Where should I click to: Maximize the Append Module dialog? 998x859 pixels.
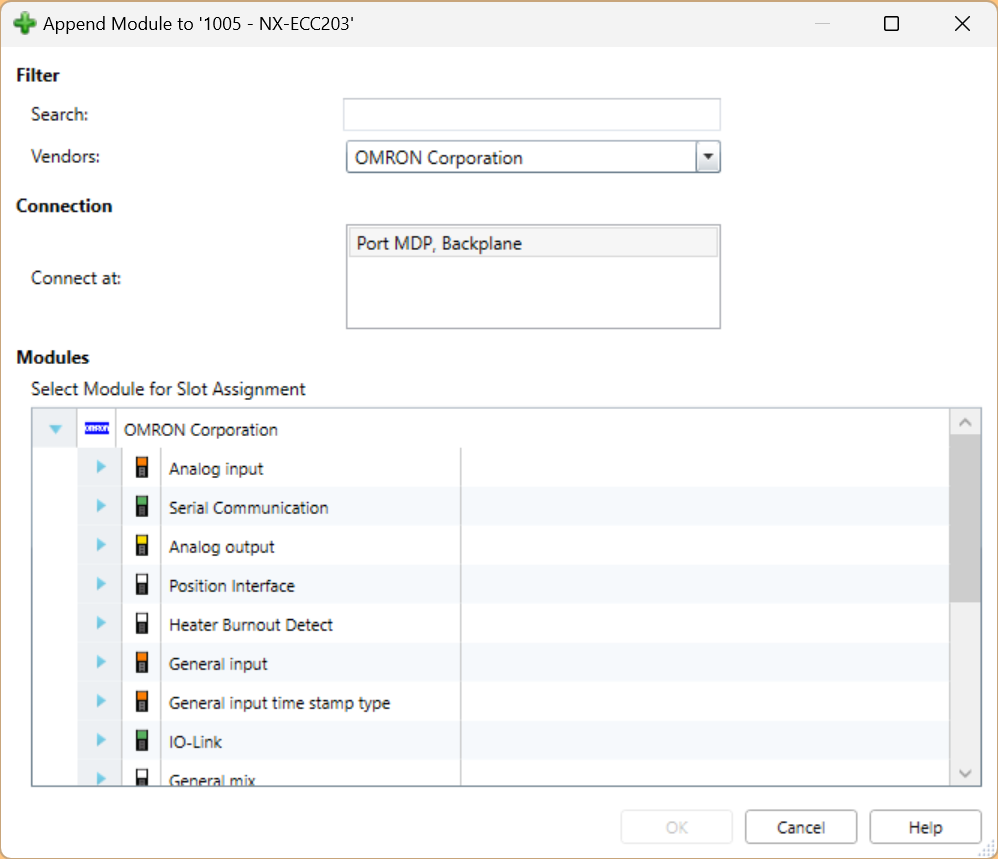(891, 24)
